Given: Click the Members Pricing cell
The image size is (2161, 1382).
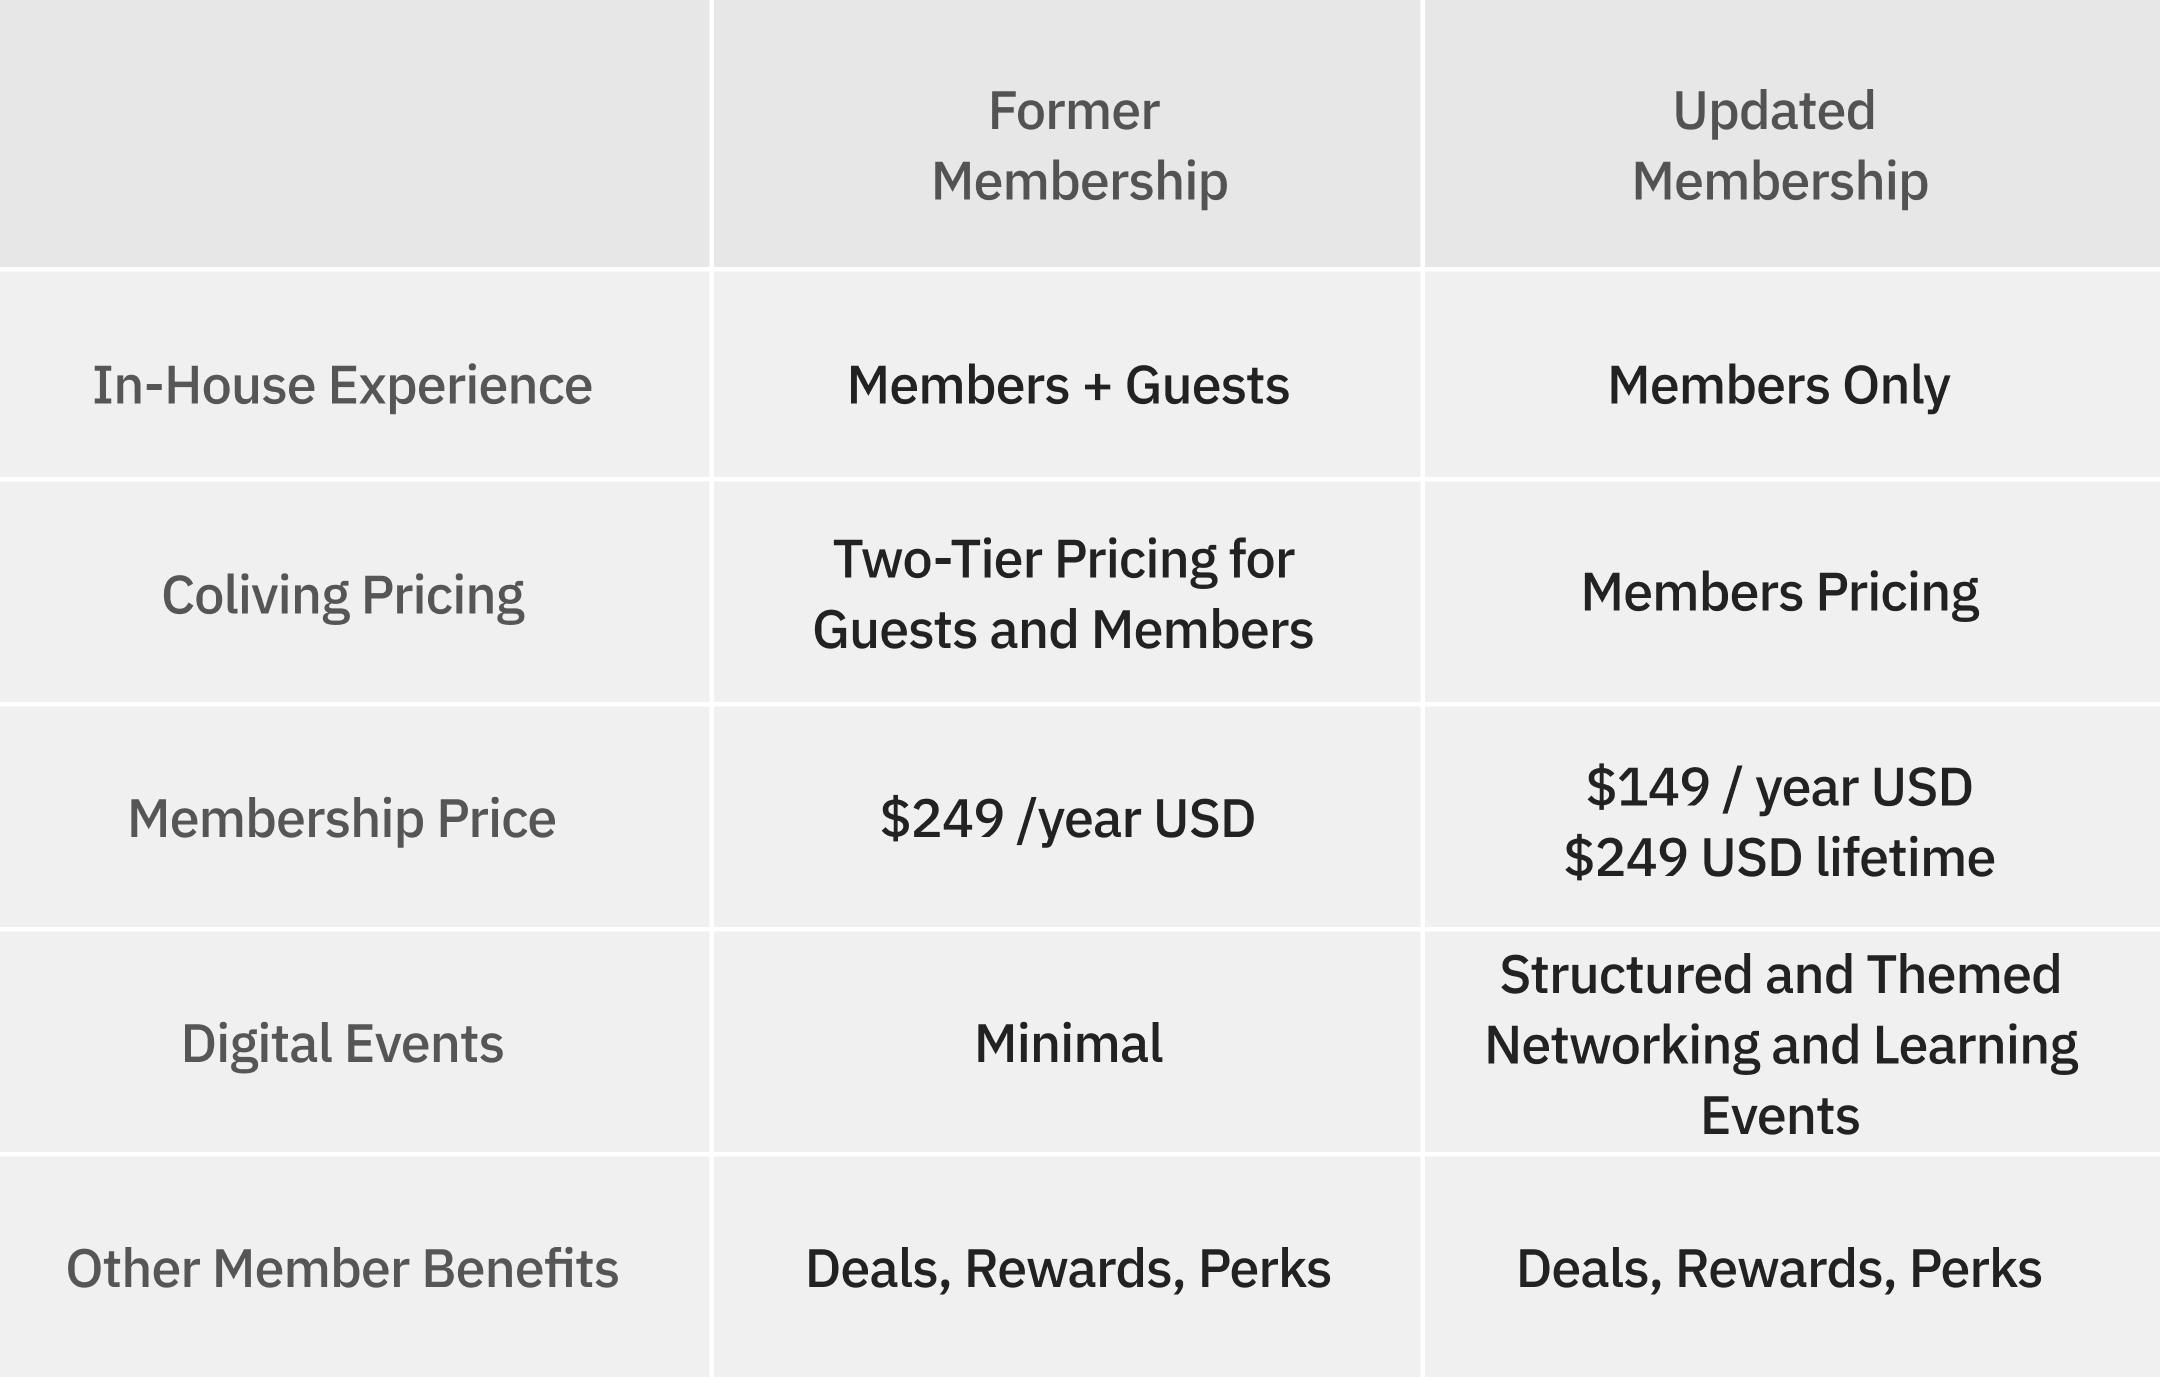Looking at the screenshot, I should (x=1779, y=592).
